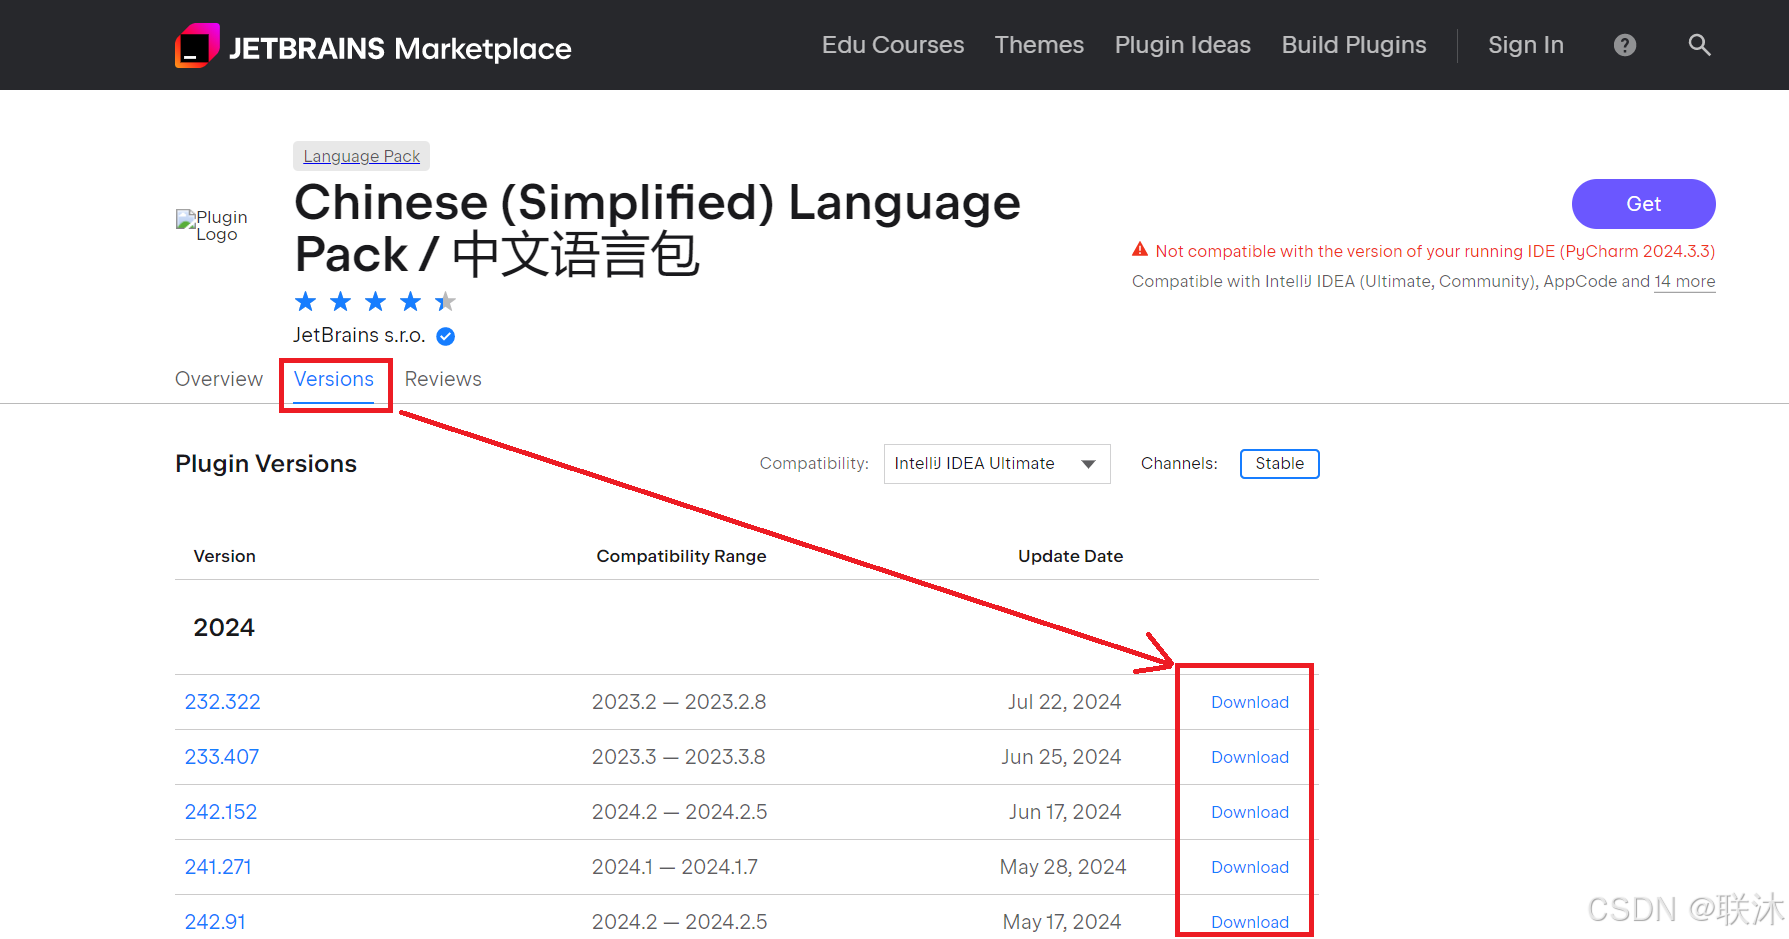Switch to the Overview tab
The height and width of the screenshot is (939, 1789).
click(x=219, y=379)
